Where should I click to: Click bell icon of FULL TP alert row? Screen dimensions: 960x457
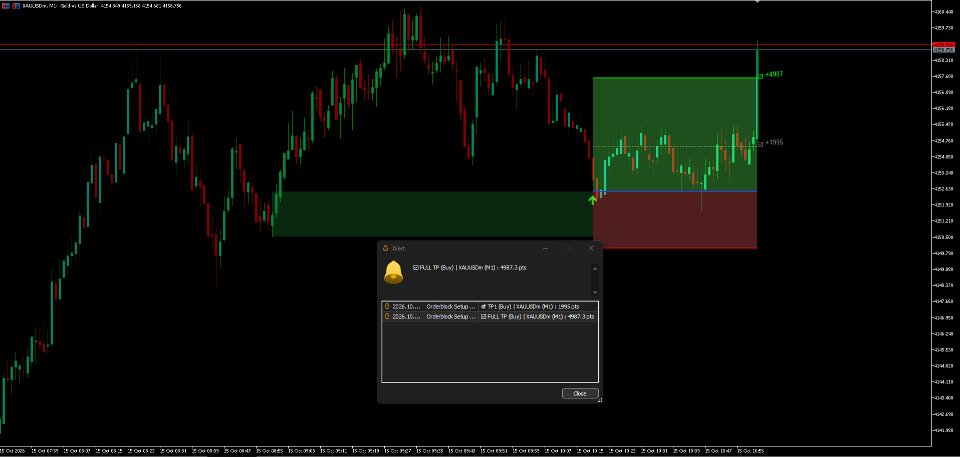click(386, 317)
